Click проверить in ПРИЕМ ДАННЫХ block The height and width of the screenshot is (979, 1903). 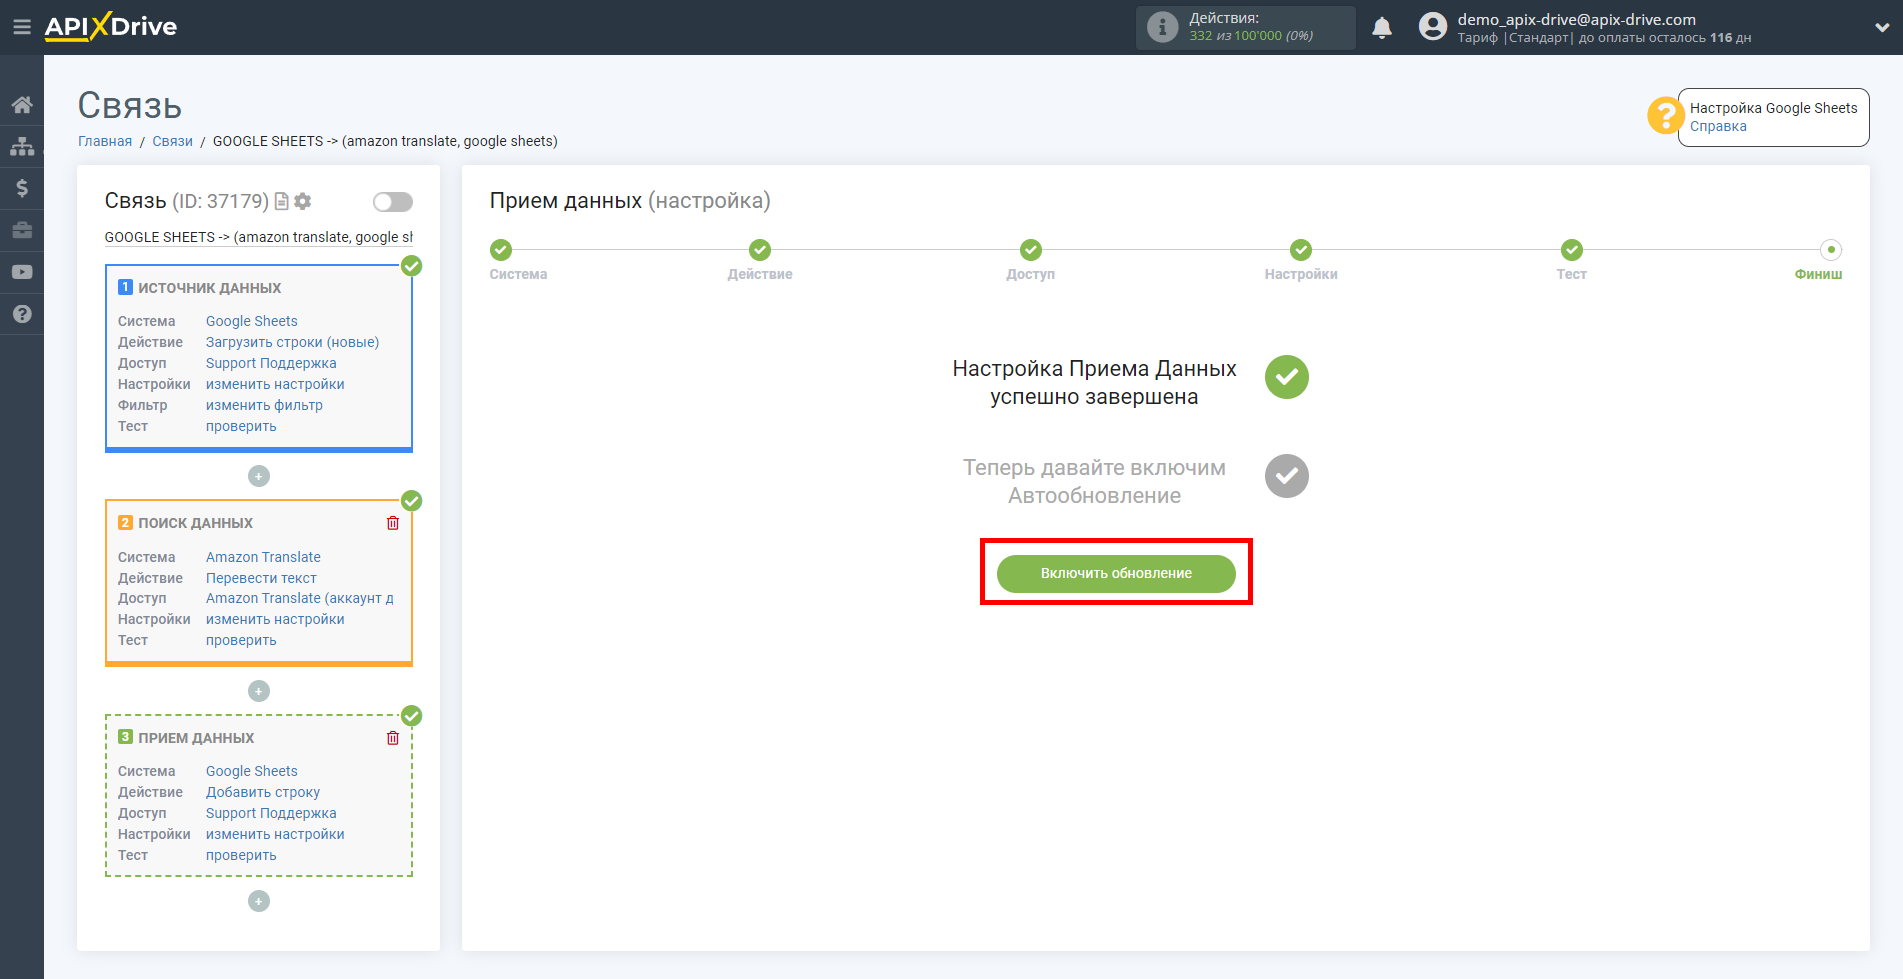(x=241, y=855)
